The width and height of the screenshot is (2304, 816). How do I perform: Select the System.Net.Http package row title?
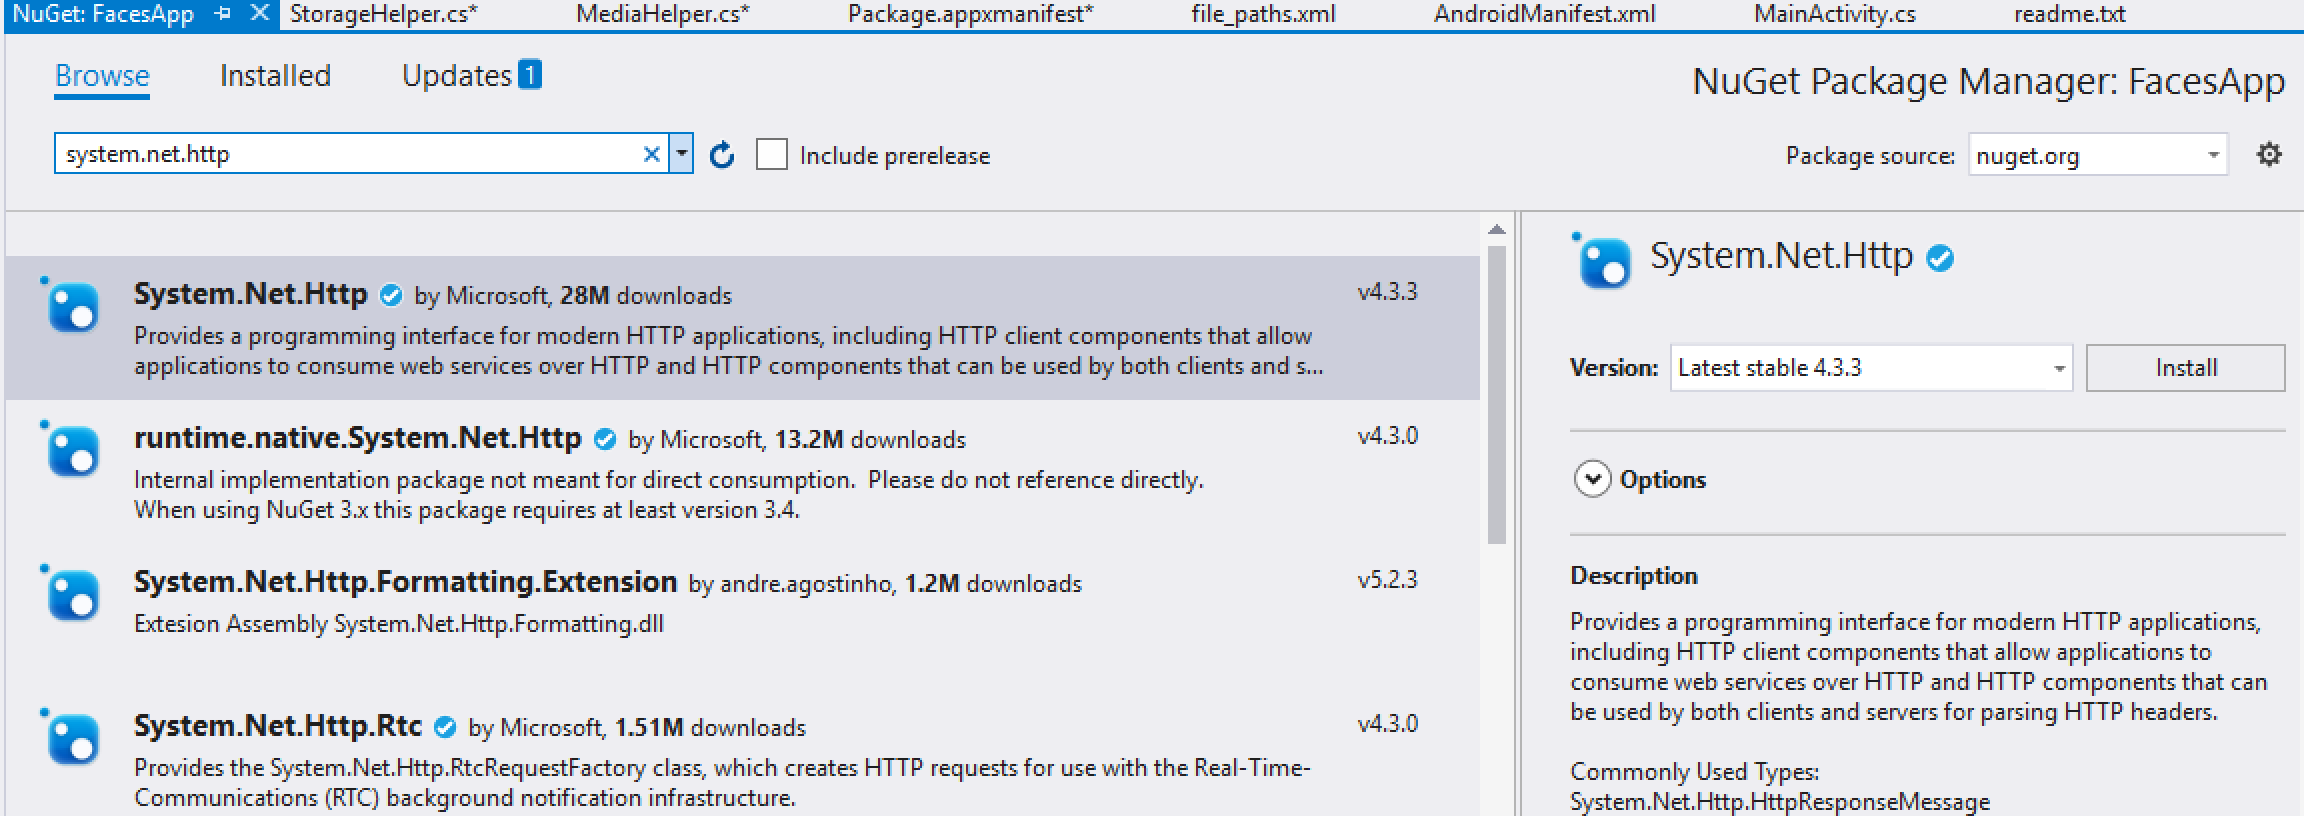(x=251, y=294)
